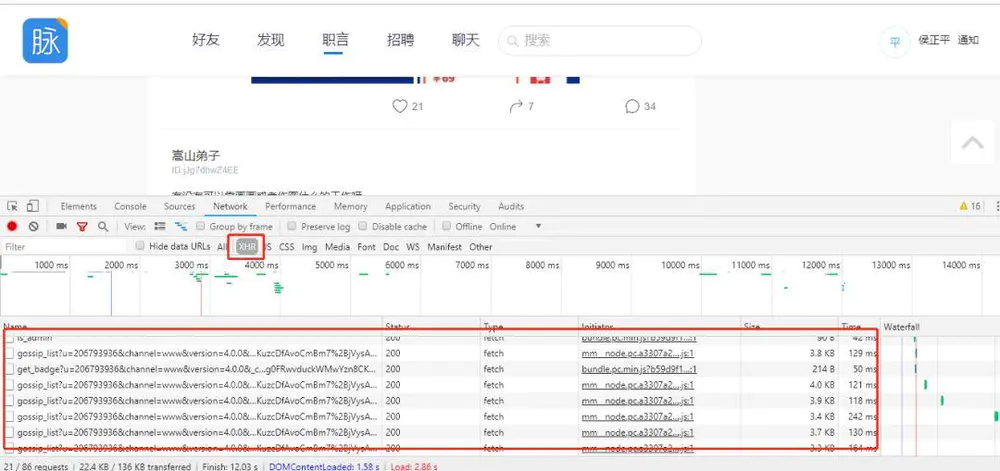Select the large request rows view icon
The image size is (1000, 471).
pos(160,226)
